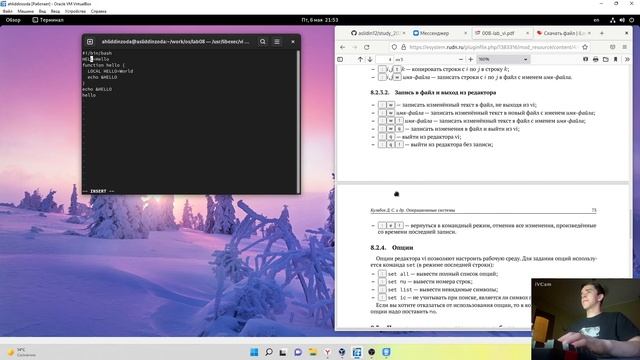
Task: Click the new tab icon in terminal header
Action: pos(90,42)
